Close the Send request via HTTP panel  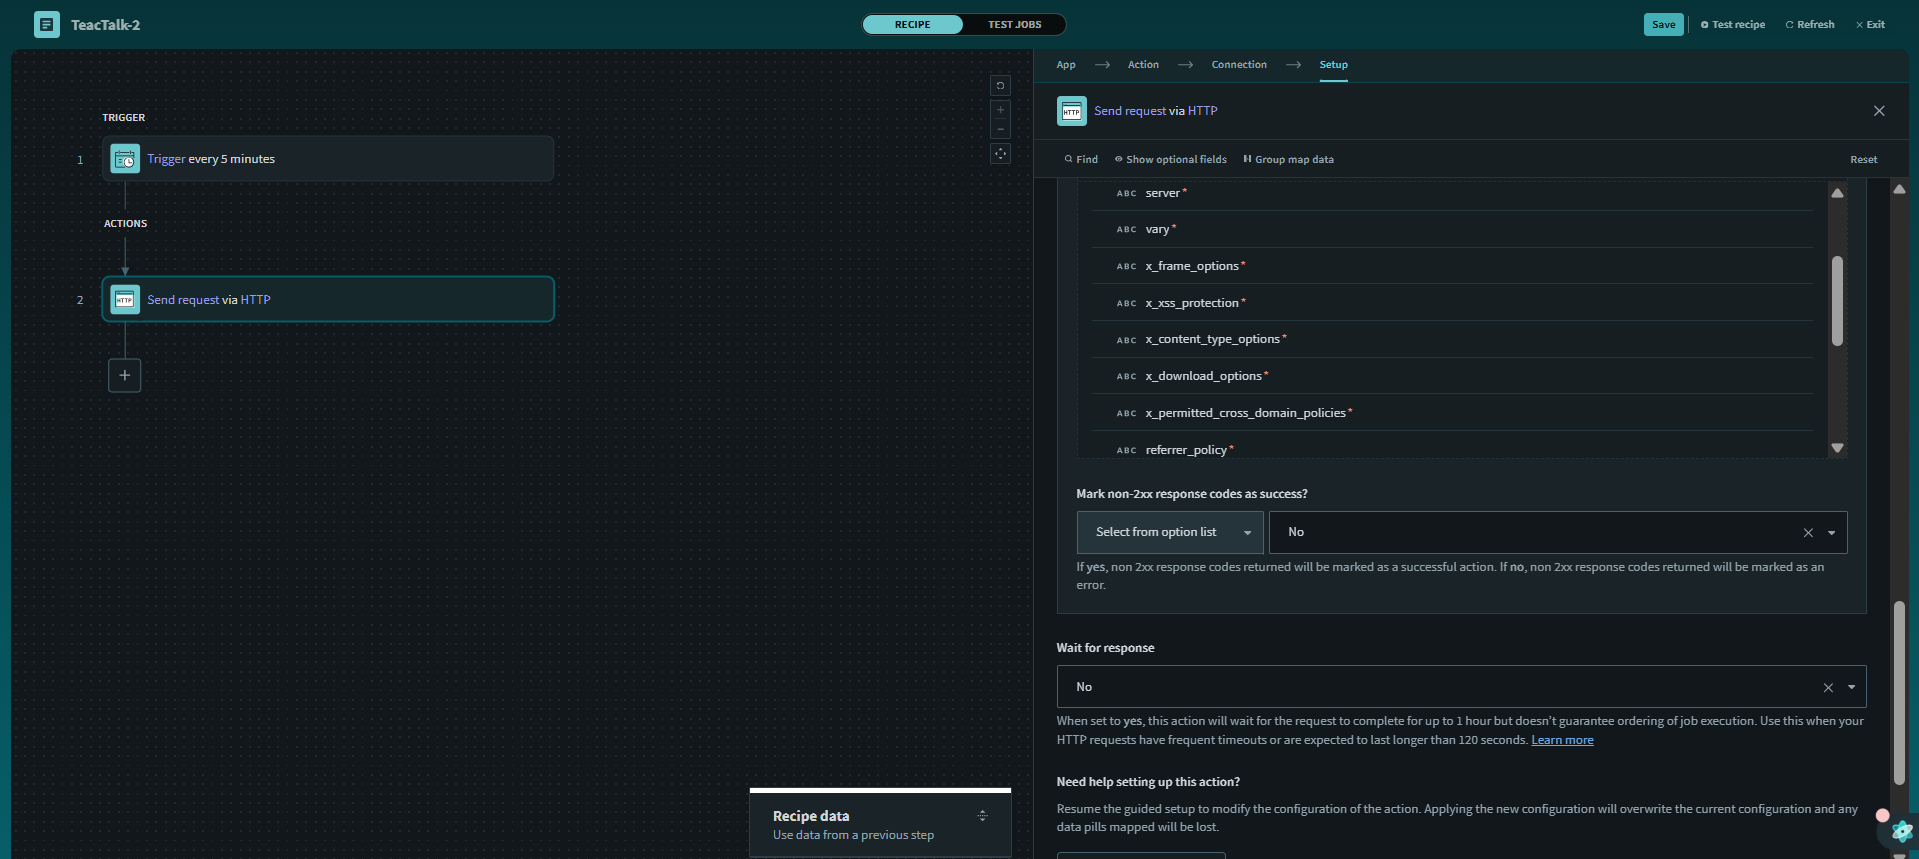tap(1879, 111)
